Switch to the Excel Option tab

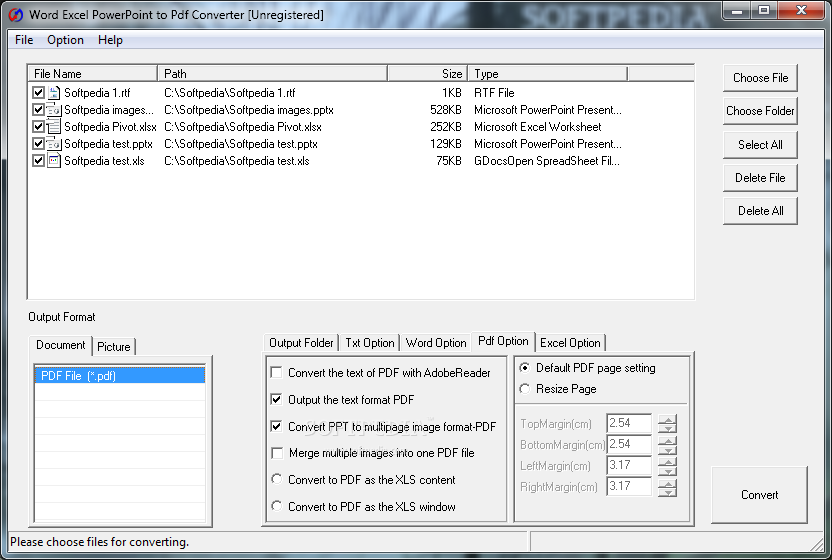570,343
